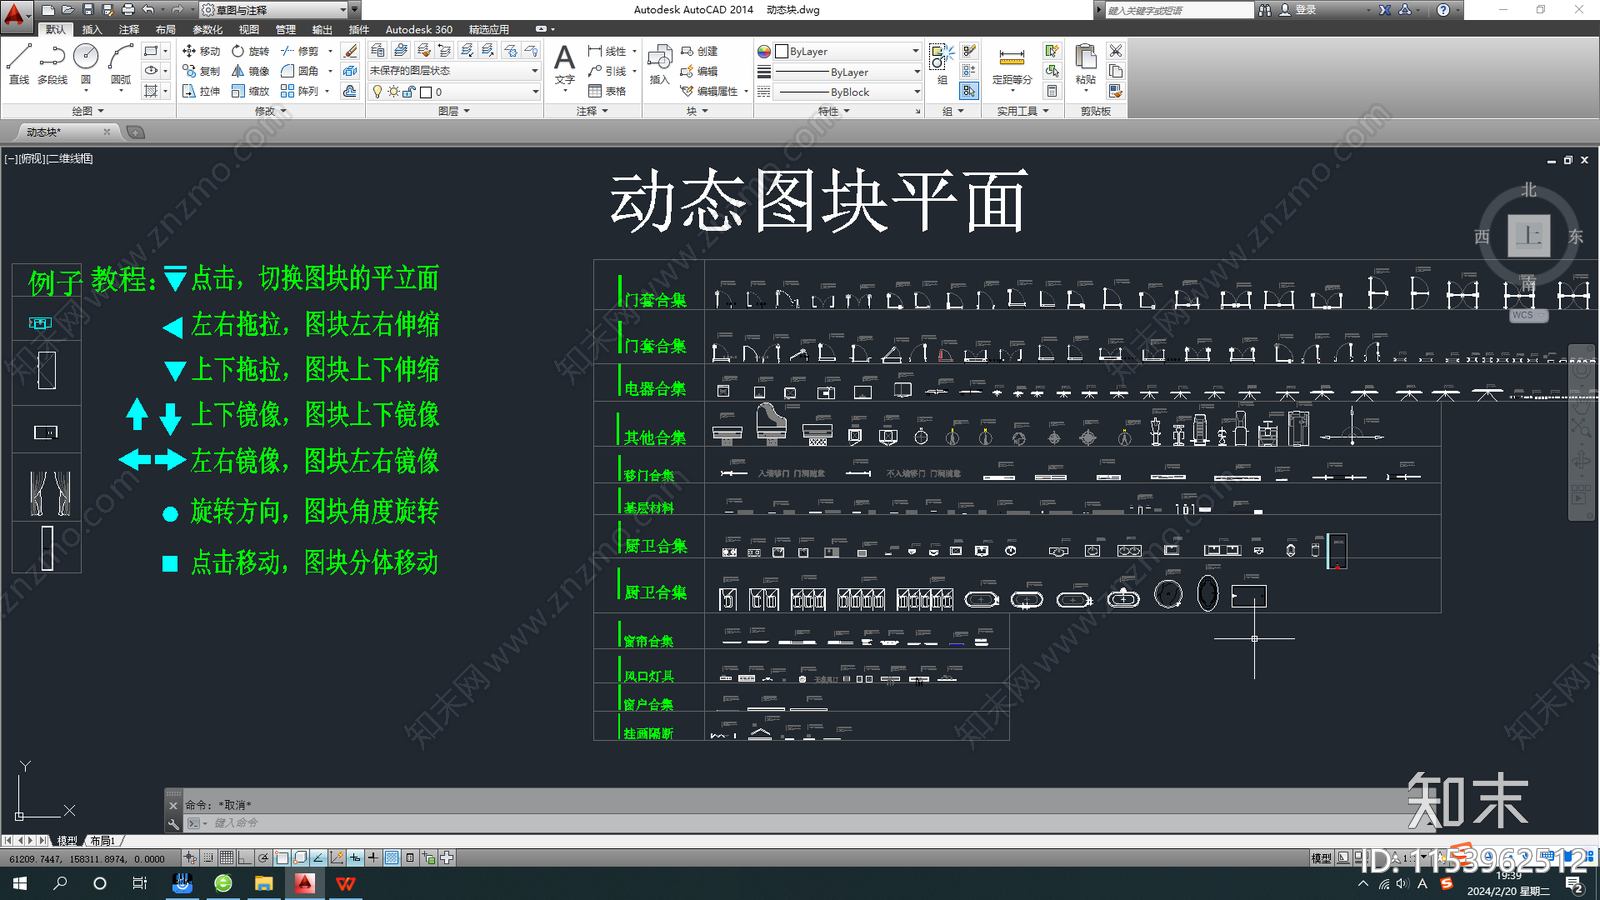
Task: Open the ByLayer color dropdown
Action: [x=916, y=50]
